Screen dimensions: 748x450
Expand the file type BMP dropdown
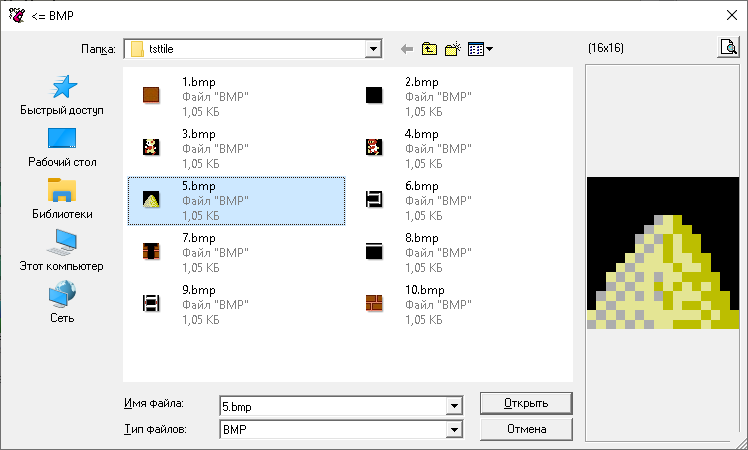[x=454, y=429]
